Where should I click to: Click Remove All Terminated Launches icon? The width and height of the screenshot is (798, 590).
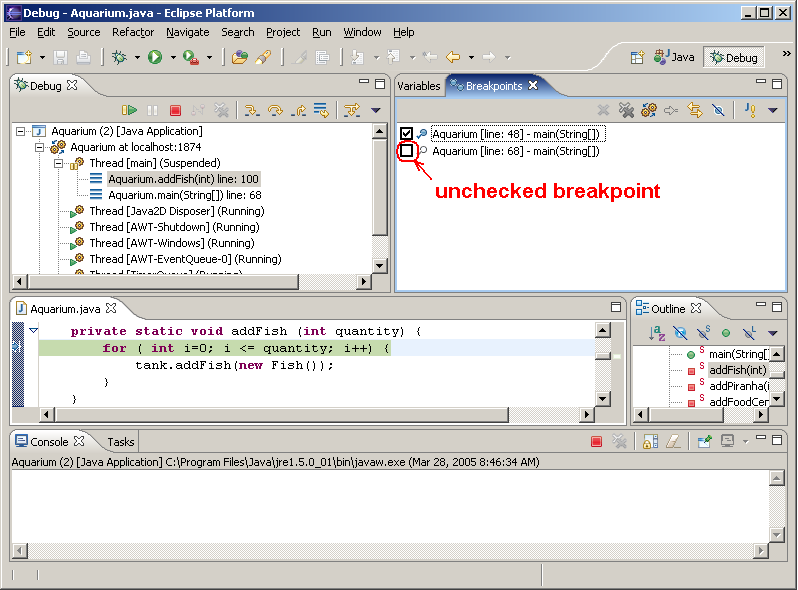221,110
